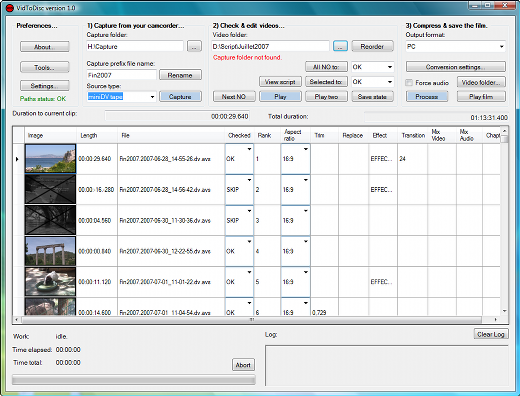Open Aspect ratio dropdown for rank 1 clip
Image resolution: width=520 pixels, height=396 pixels.
[x=306, y=149]
